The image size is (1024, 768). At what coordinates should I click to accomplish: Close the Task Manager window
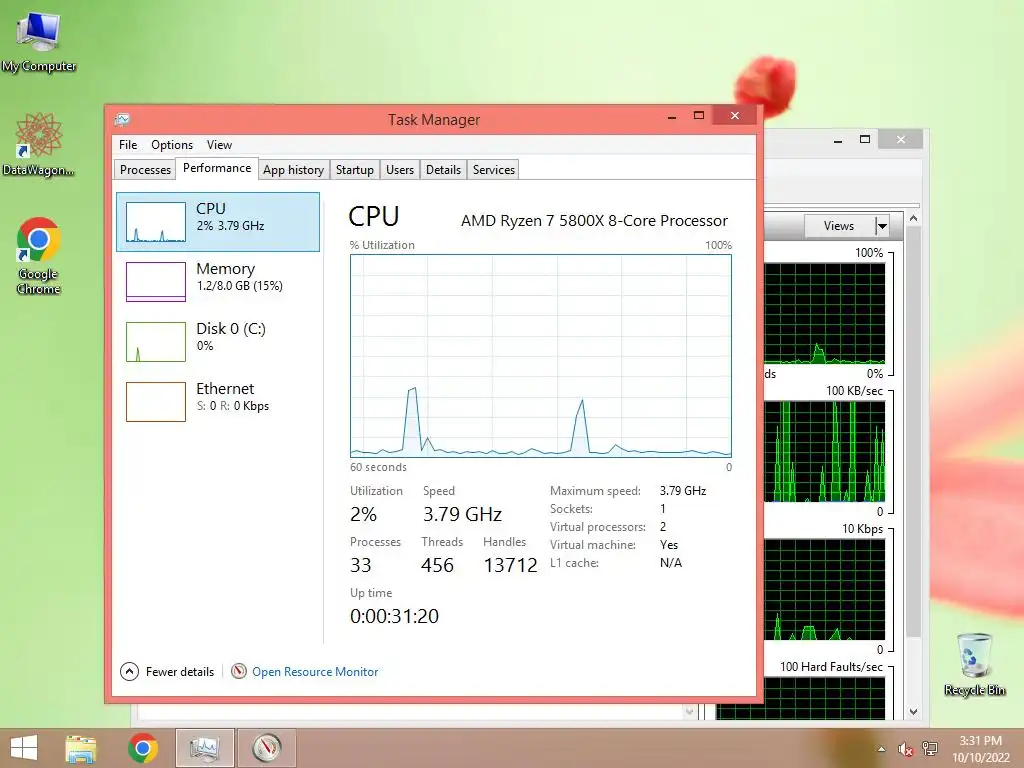(x=735, y=116)
